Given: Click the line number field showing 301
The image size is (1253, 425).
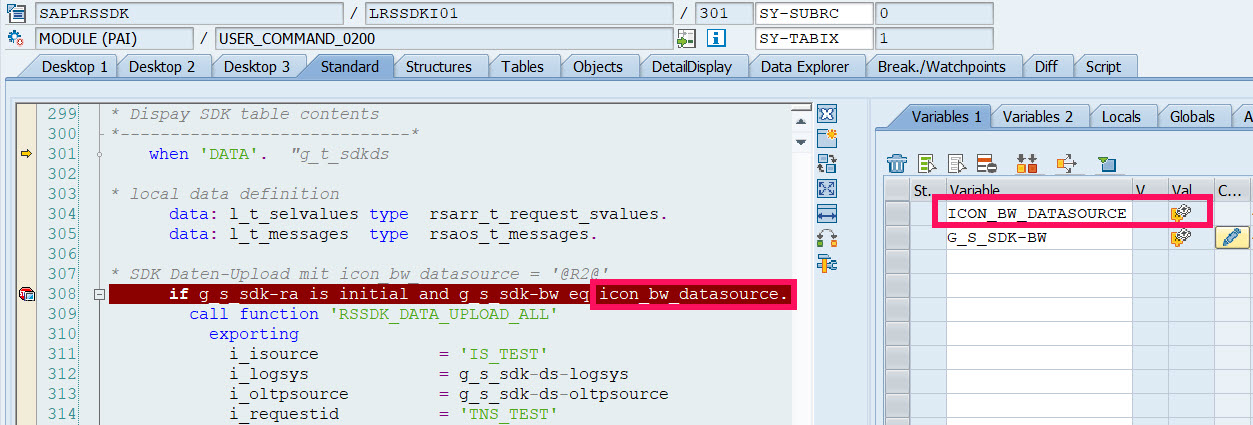Looking at the screenshot, I should (723, 13).
